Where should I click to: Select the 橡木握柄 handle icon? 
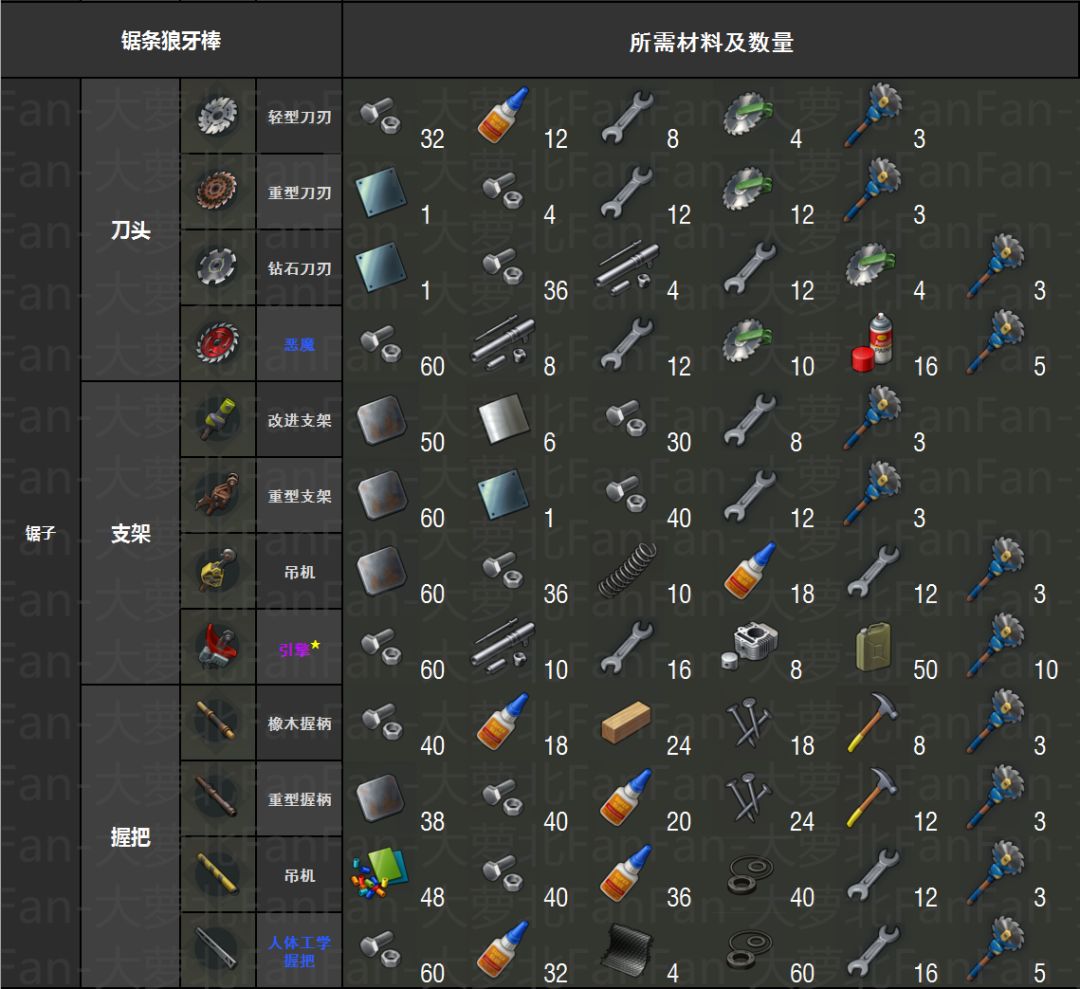218,721
